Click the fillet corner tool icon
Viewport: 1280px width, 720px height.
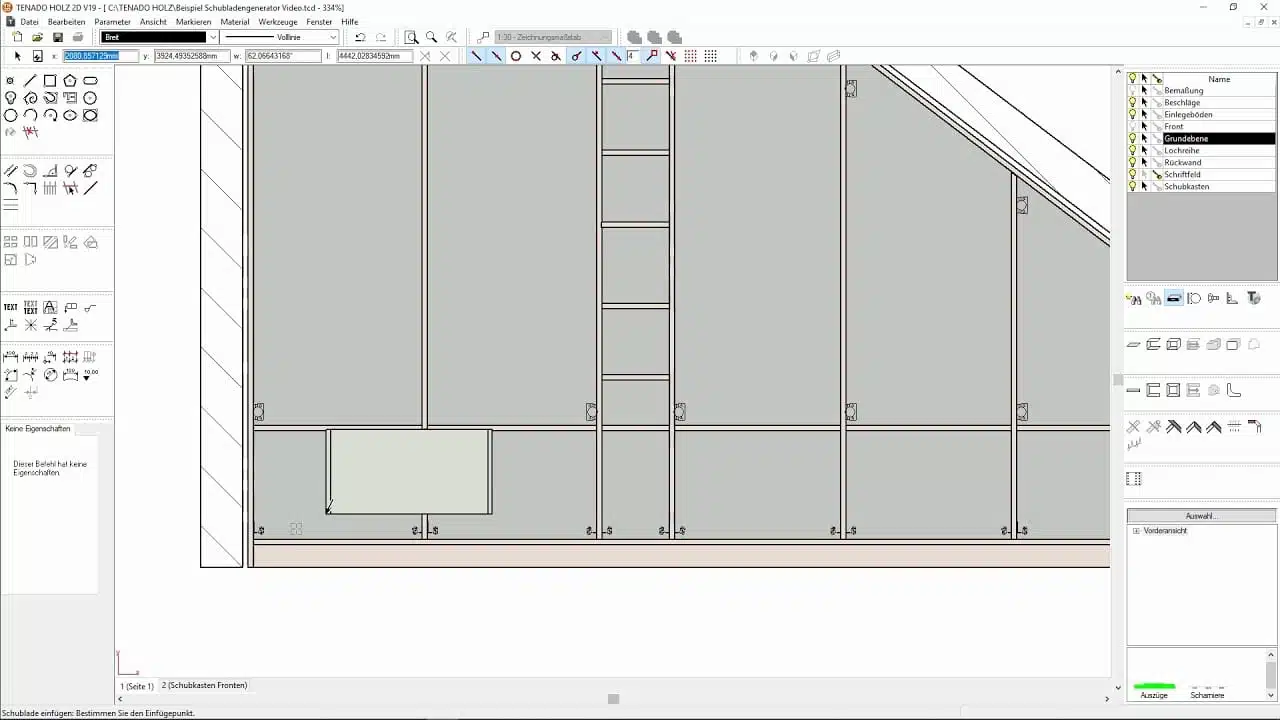10,188
